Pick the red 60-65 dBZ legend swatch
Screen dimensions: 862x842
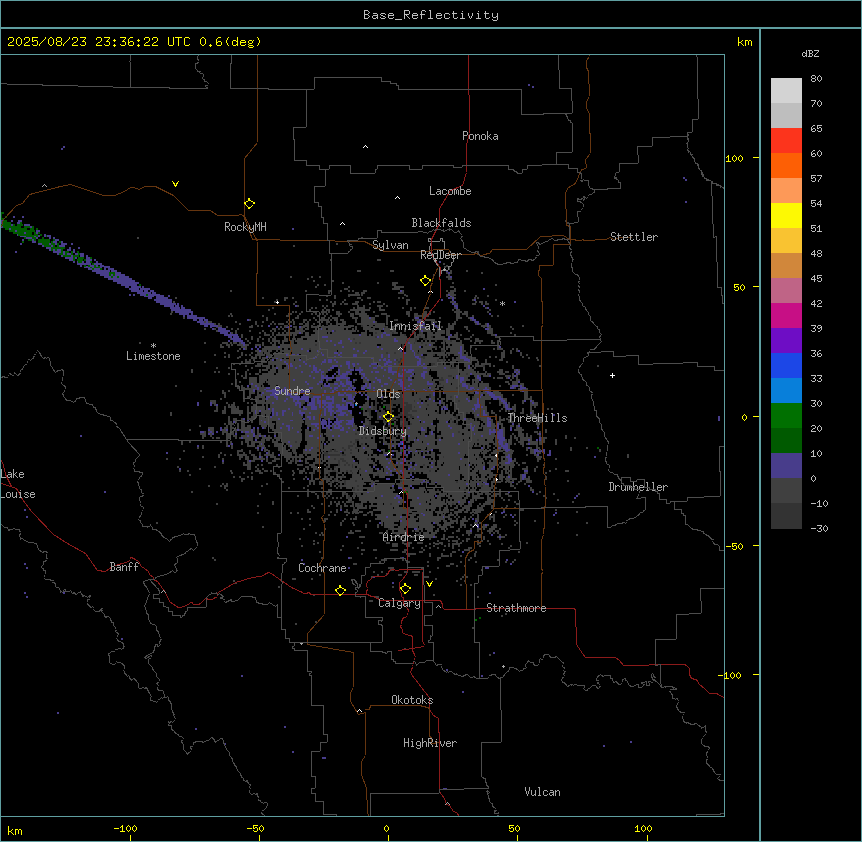(x=786, y=141)
